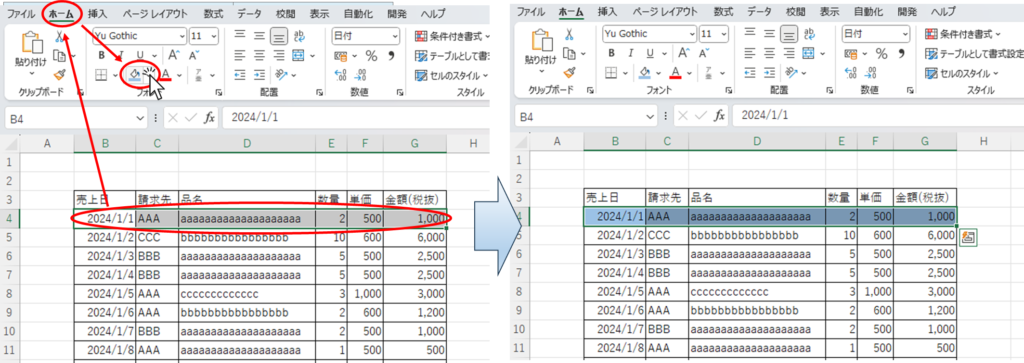The width and height of the screenshot is (1024, 363).
Task: Open fill color dropdown arrow in right screenshot
Action: [659, 72]
